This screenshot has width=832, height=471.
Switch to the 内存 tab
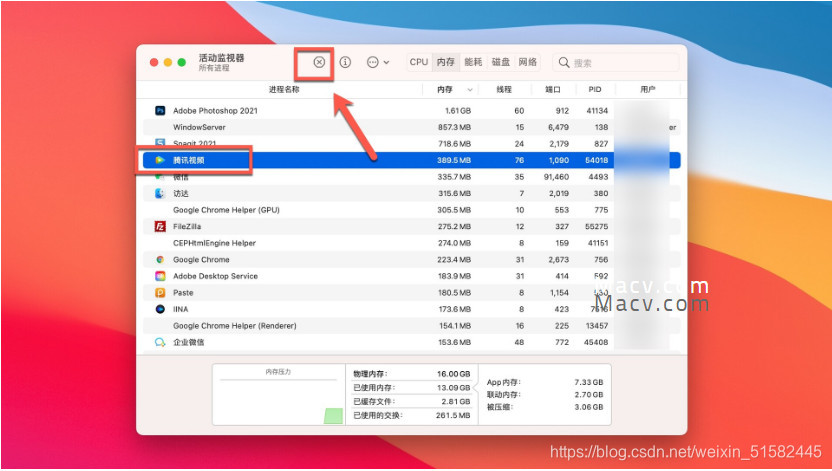tap(446, 62)
